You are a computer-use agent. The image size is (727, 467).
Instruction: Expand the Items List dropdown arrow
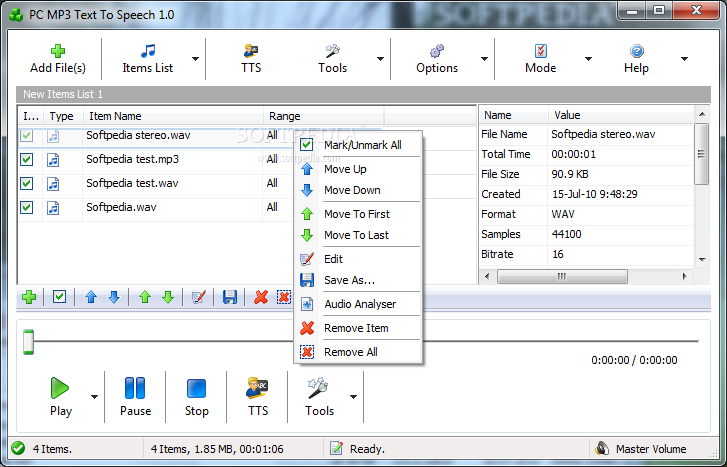(195, 59)
